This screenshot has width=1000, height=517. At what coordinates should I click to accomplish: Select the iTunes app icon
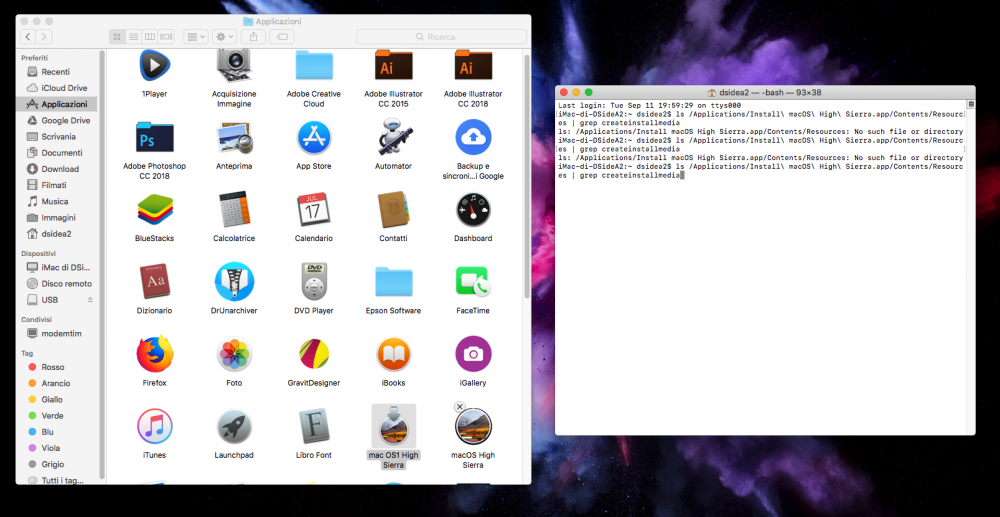(154, 426)
